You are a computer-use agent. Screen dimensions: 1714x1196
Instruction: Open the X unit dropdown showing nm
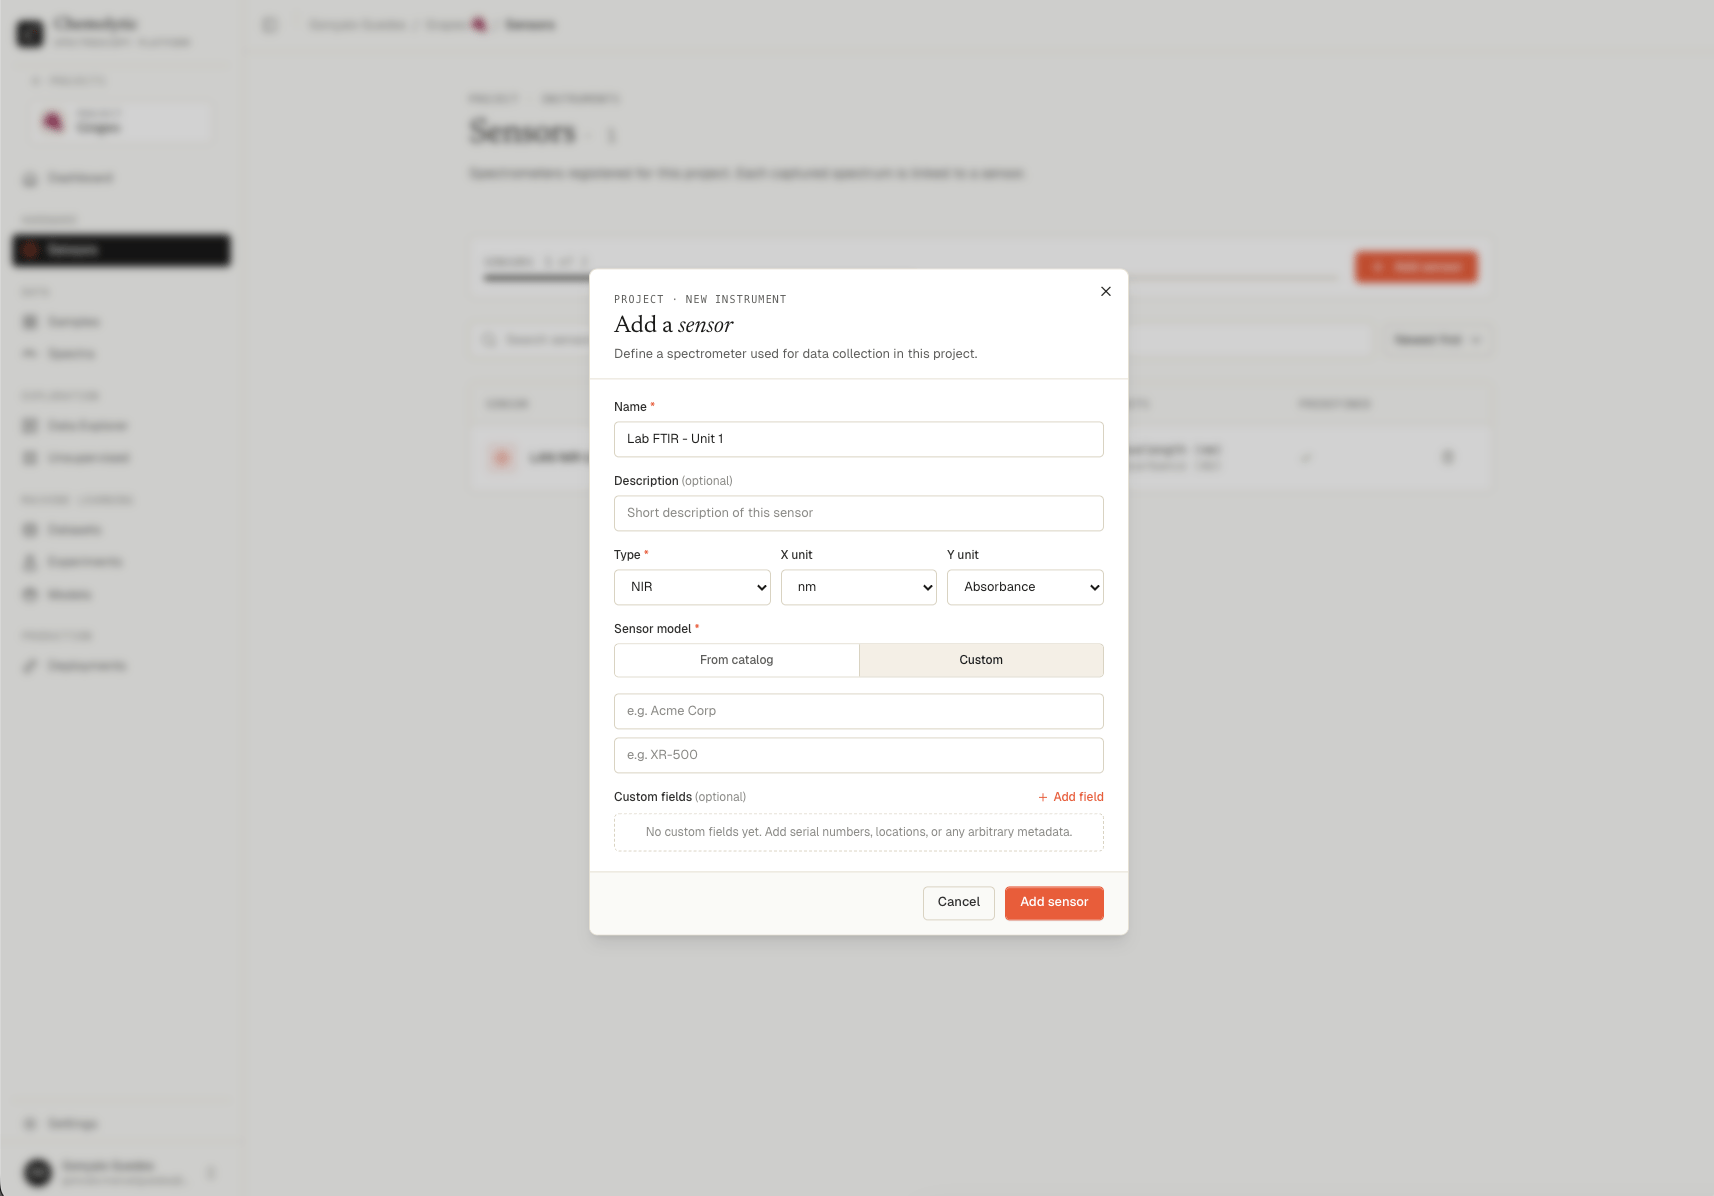pyautogui.click(x=858, y=587)
